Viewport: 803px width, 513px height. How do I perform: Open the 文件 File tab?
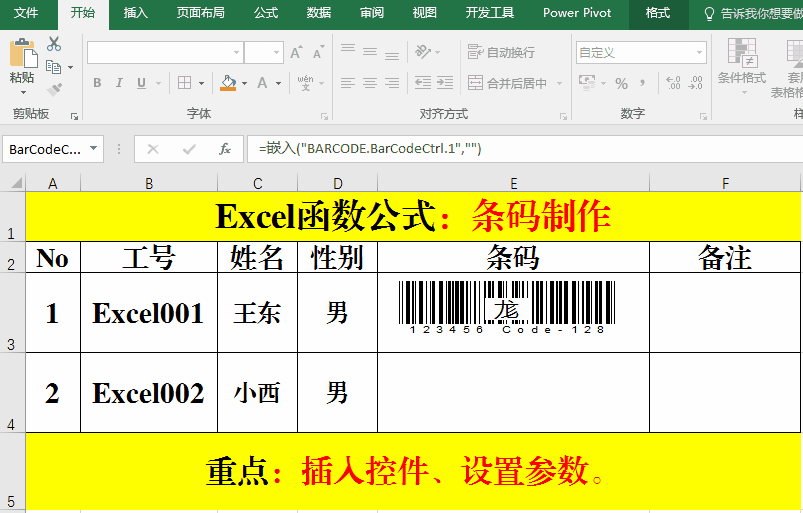click(26, 13)
